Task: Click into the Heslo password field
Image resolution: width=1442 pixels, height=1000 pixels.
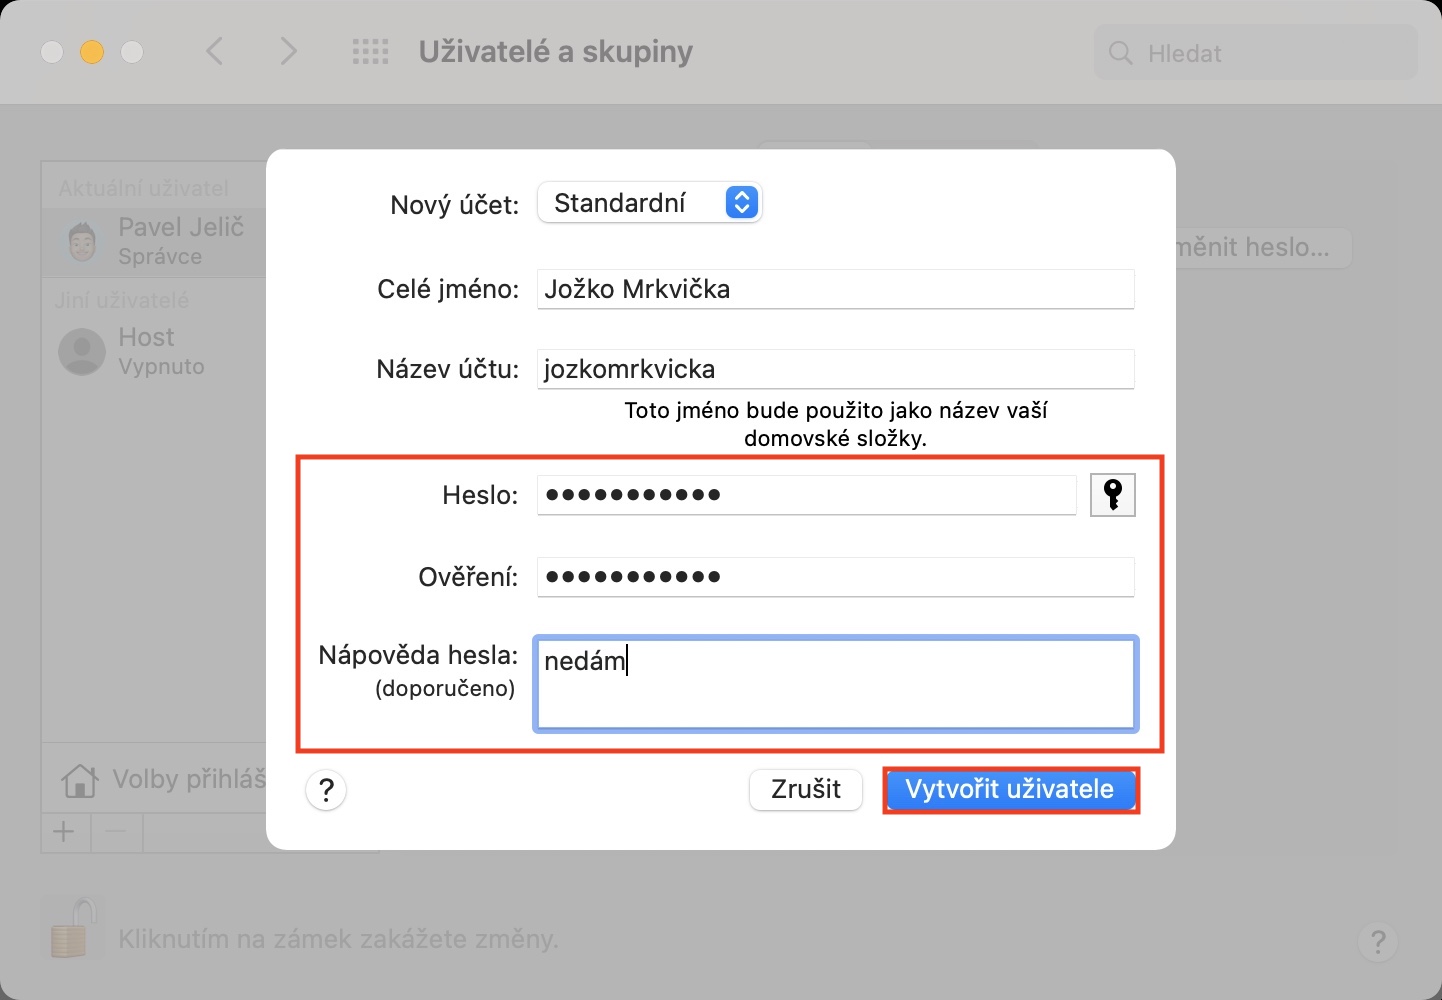Action: coord(805,495)
